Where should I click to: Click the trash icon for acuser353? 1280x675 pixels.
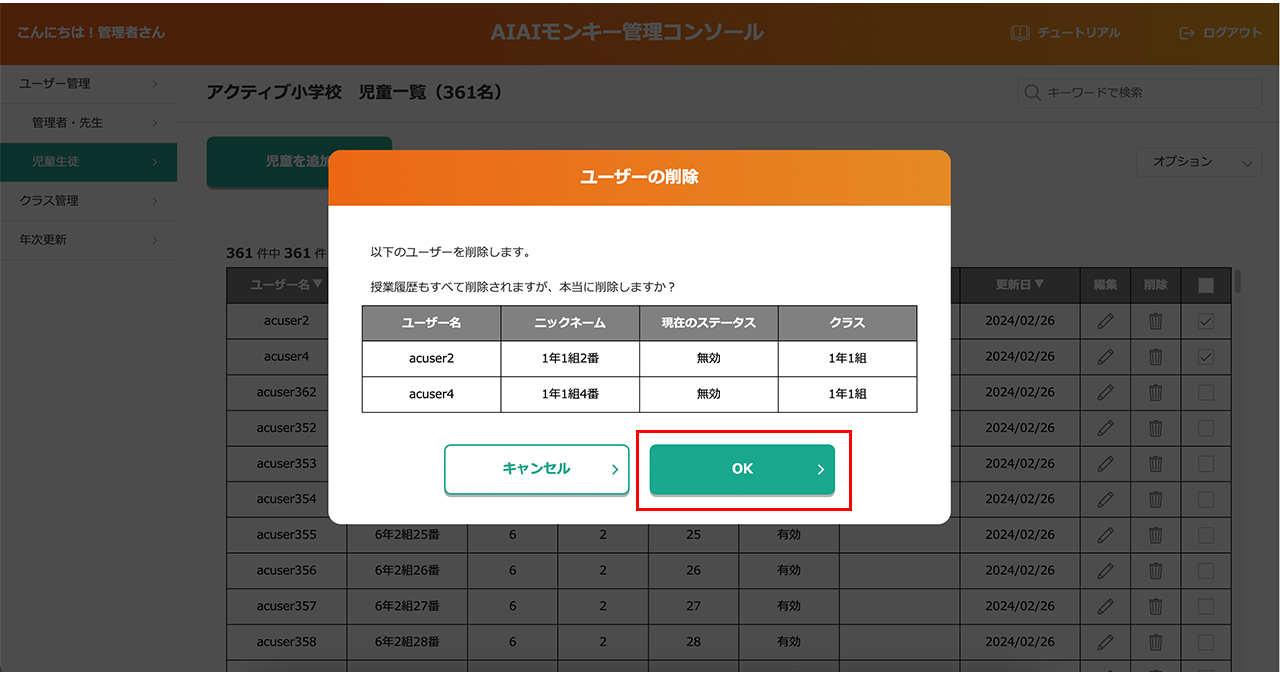(x=1155, y=464)
